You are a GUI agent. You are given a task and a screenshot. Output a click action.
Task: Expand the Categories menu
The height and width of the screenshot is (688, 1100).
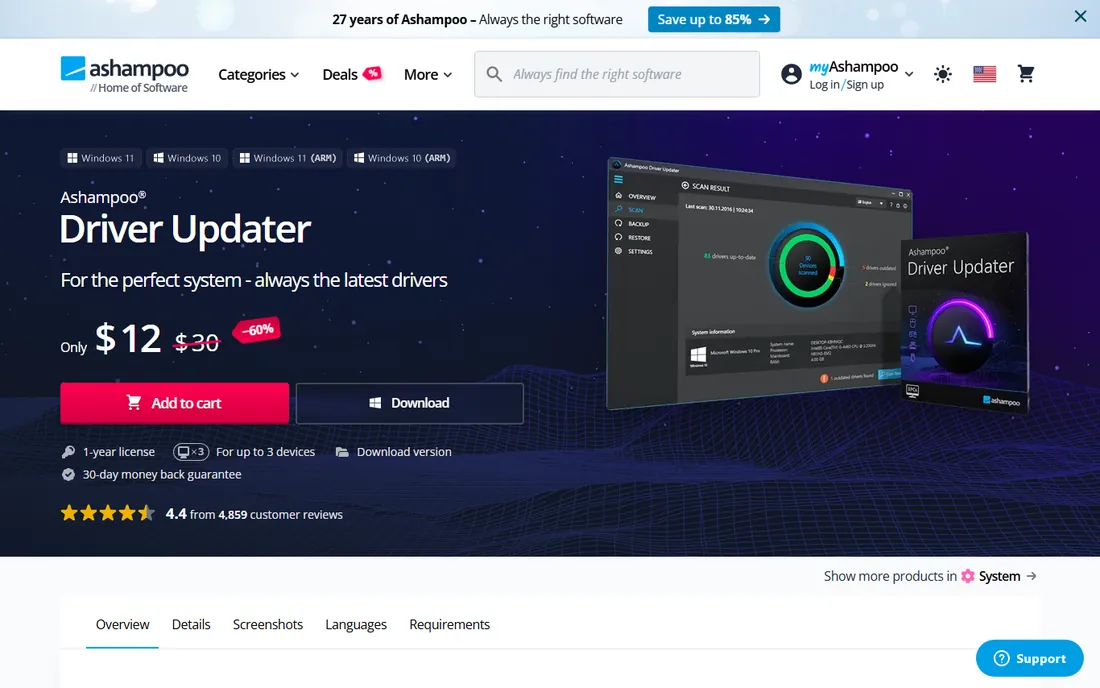click(258, 74)
